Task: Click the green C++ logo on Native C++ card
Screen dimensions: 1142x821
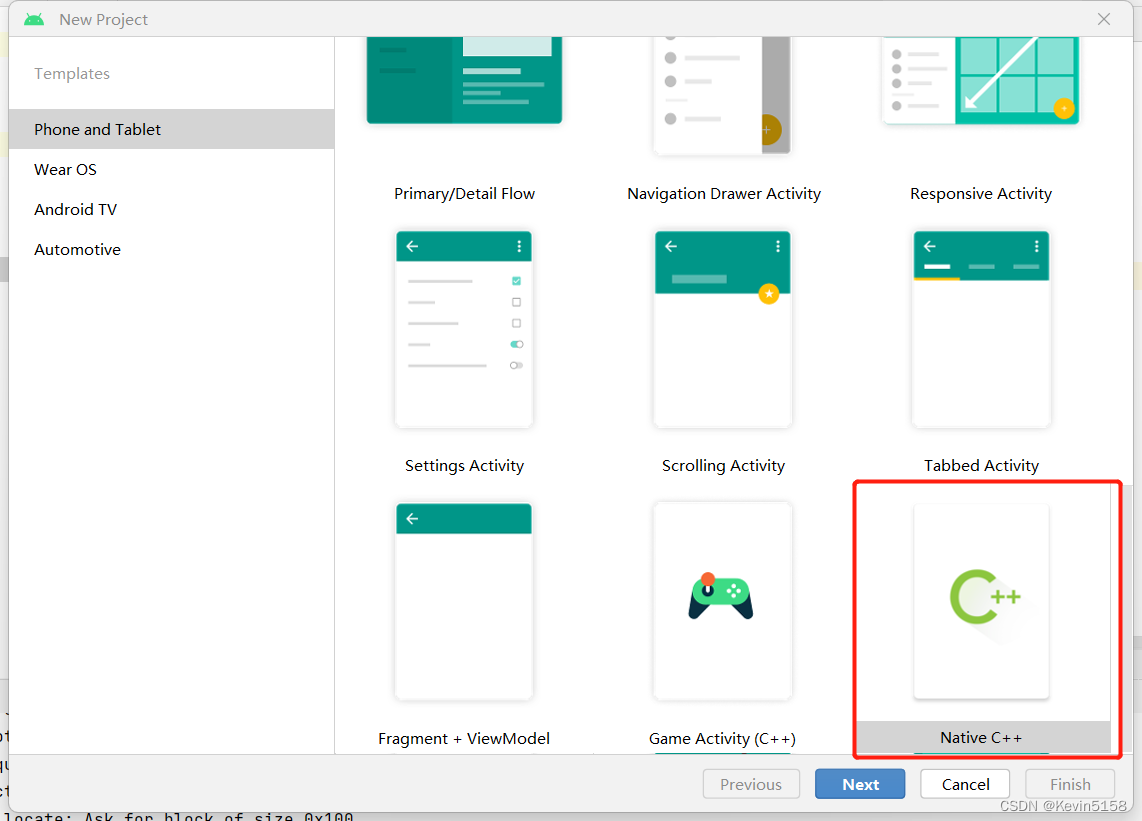Action: [981, 597]
